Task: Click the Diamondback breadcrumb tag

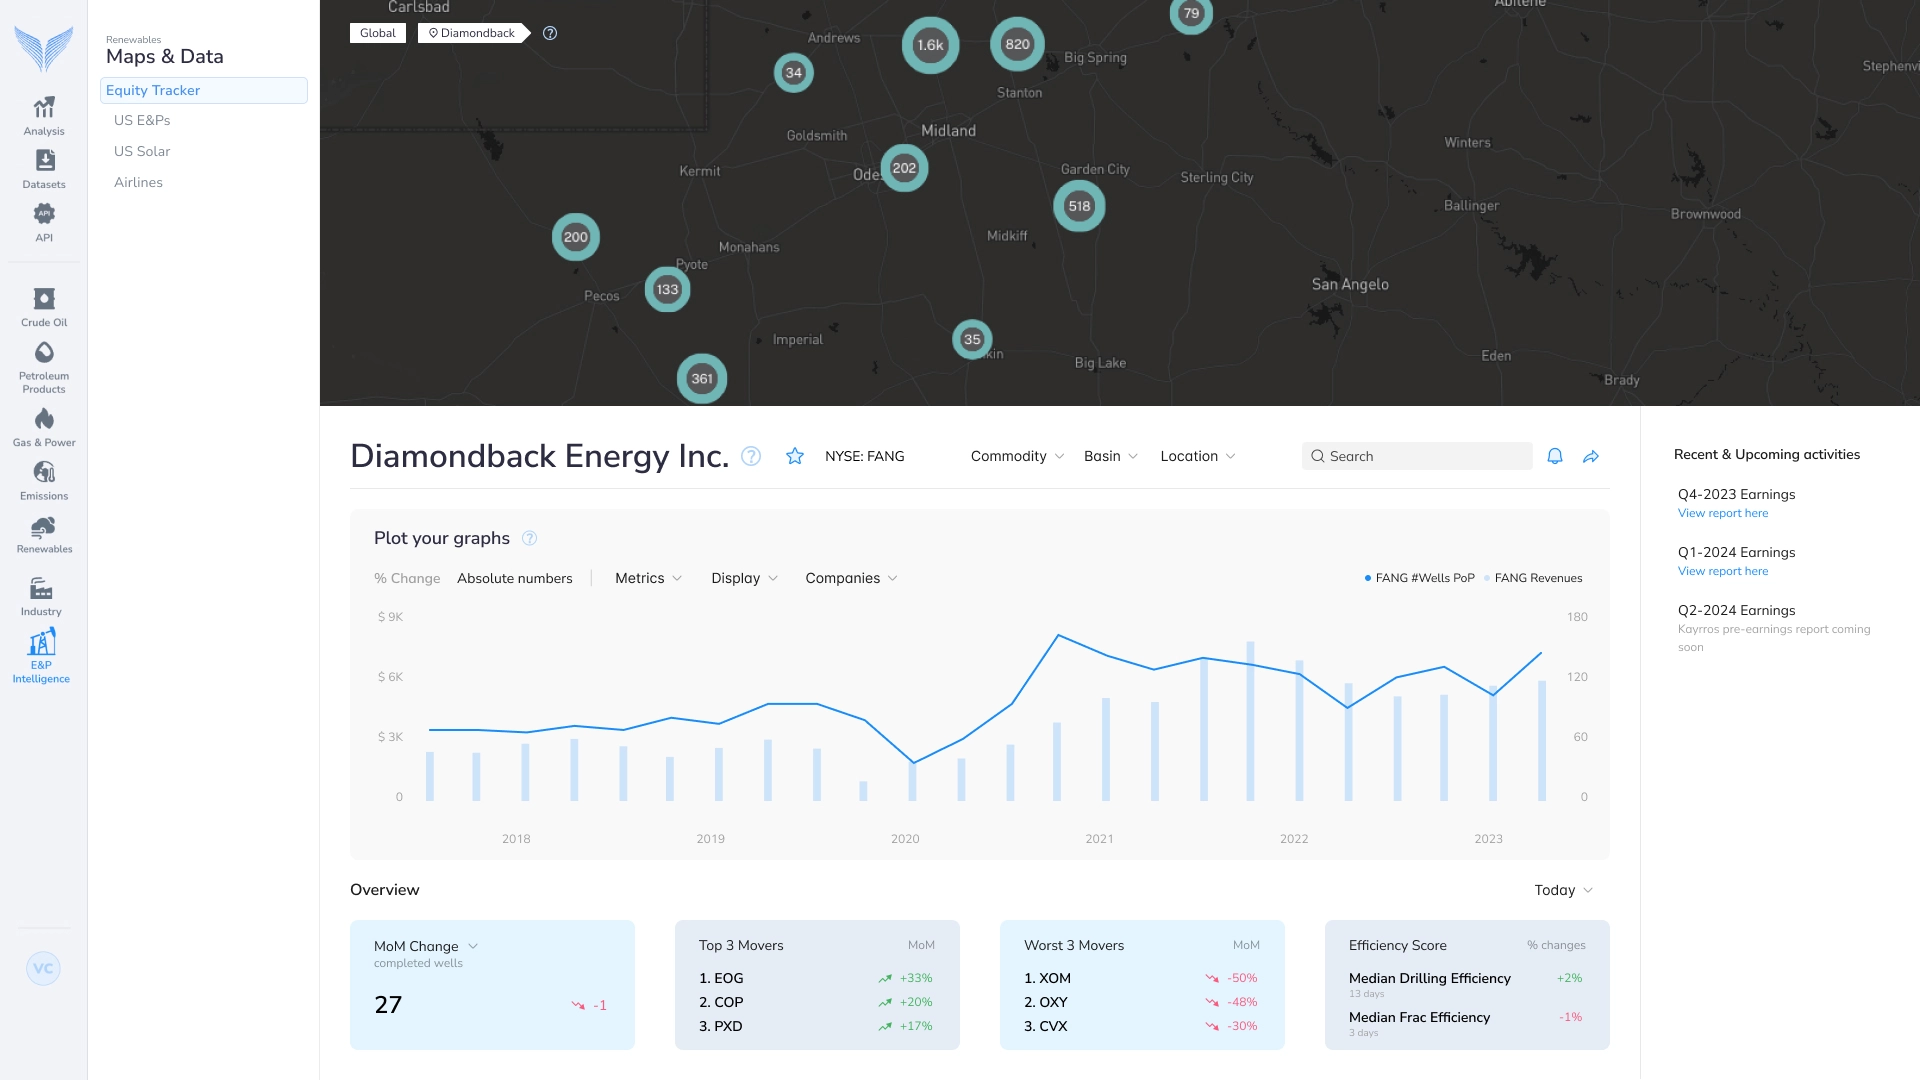Action: 472,33
